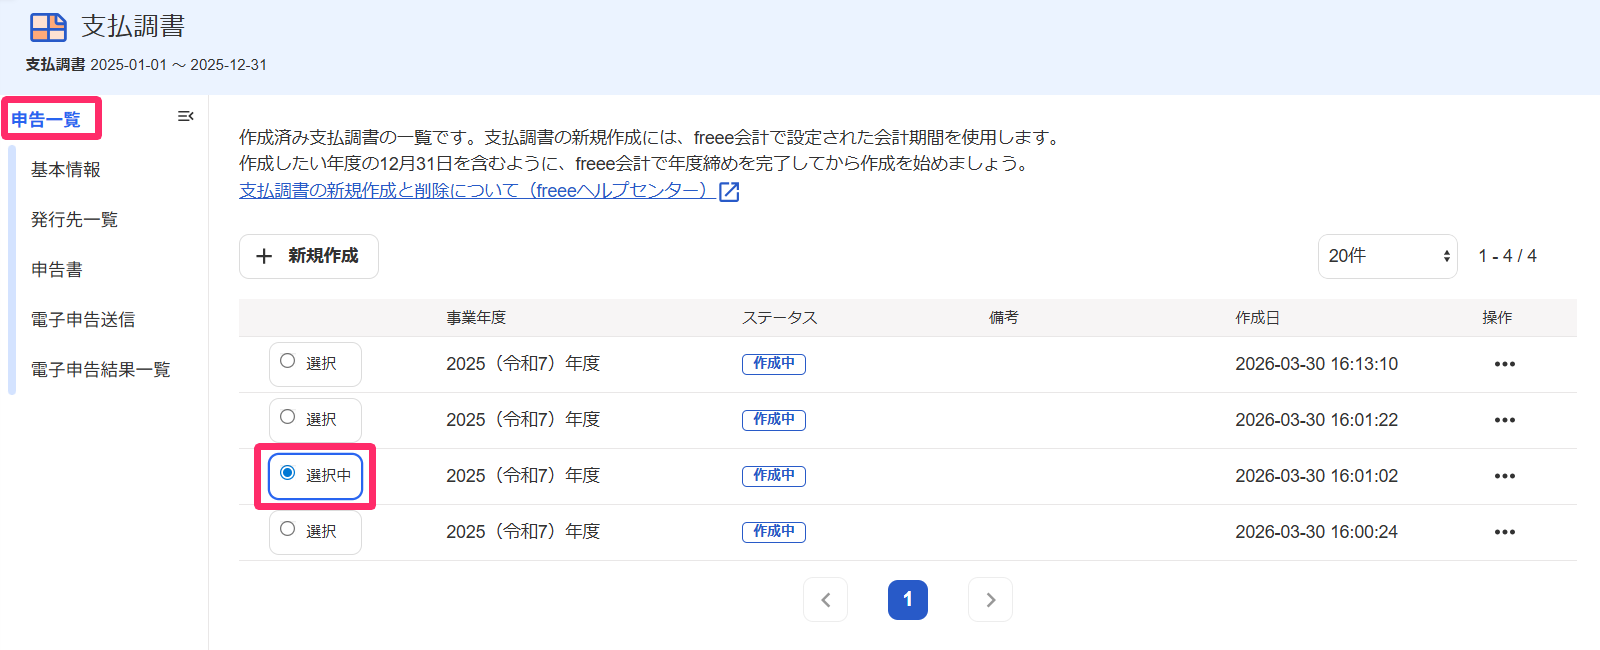Open 発行先一覧 in the sidebar
The width and height of the screenshot is (1600, 650).
pyautogui.click(x=74, y=220)
